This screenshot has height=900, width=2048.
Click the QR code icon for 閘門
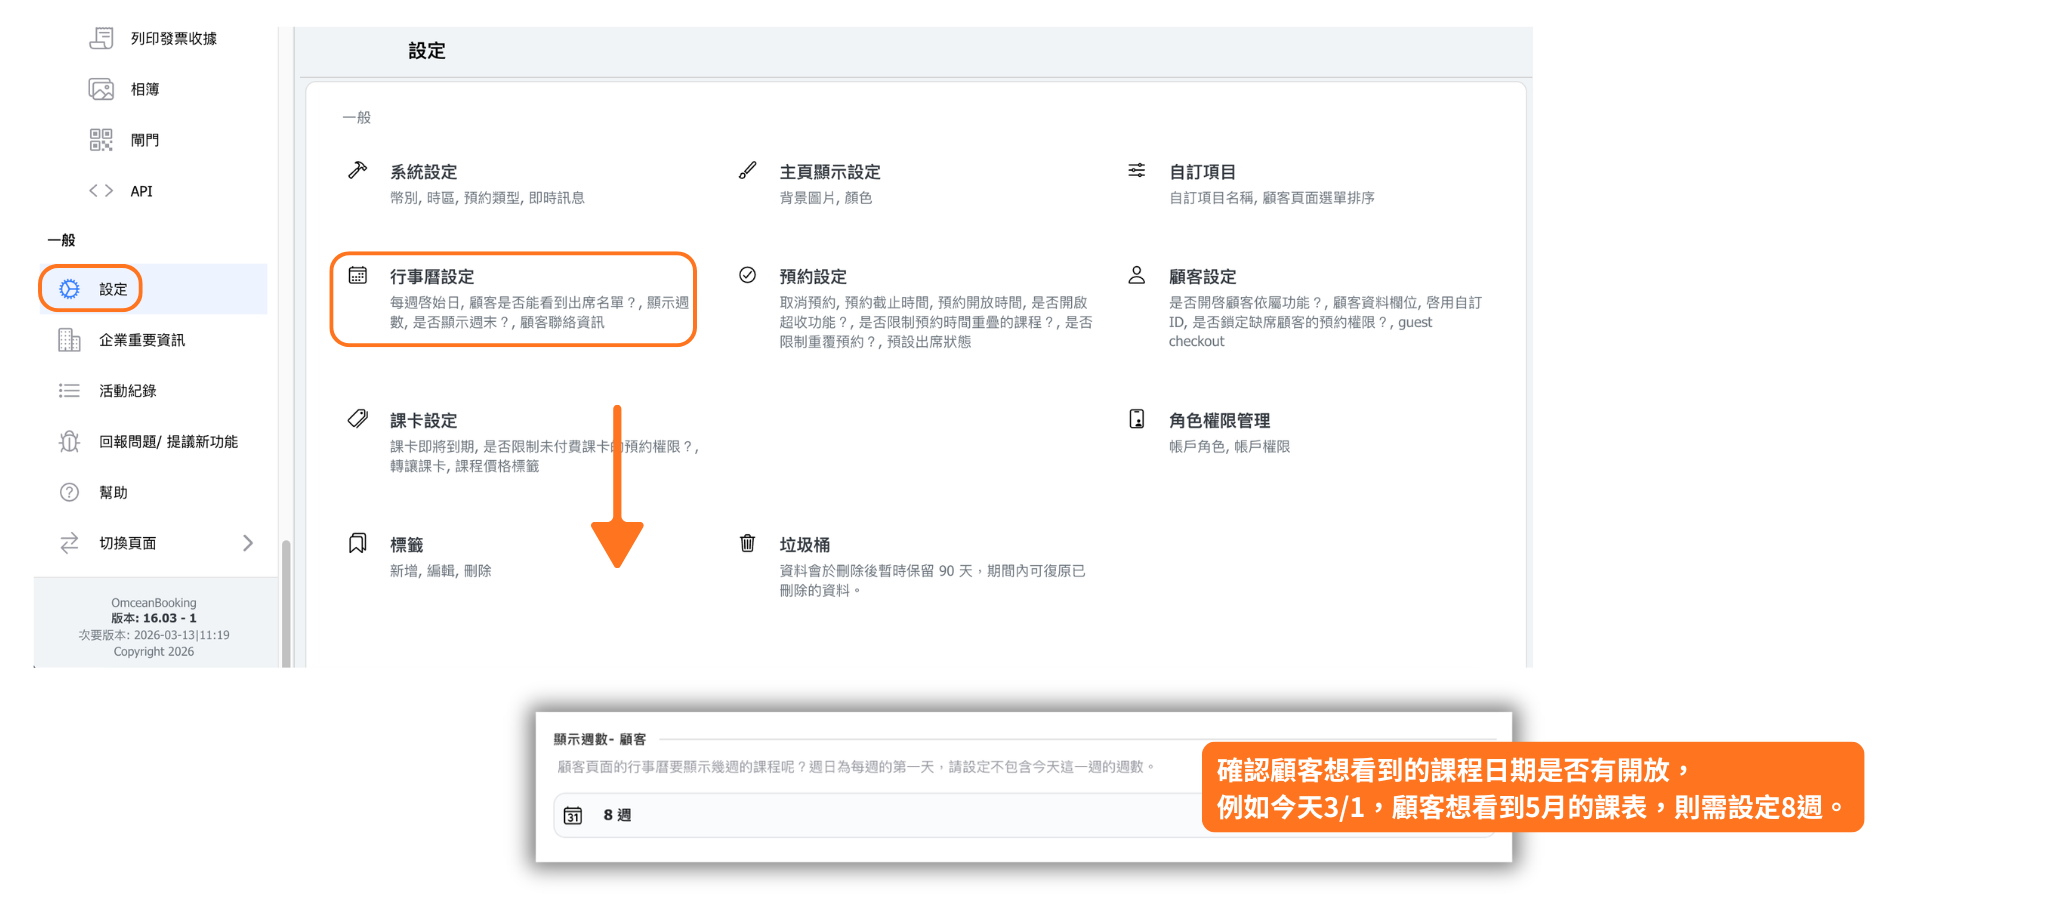point(101,140)
